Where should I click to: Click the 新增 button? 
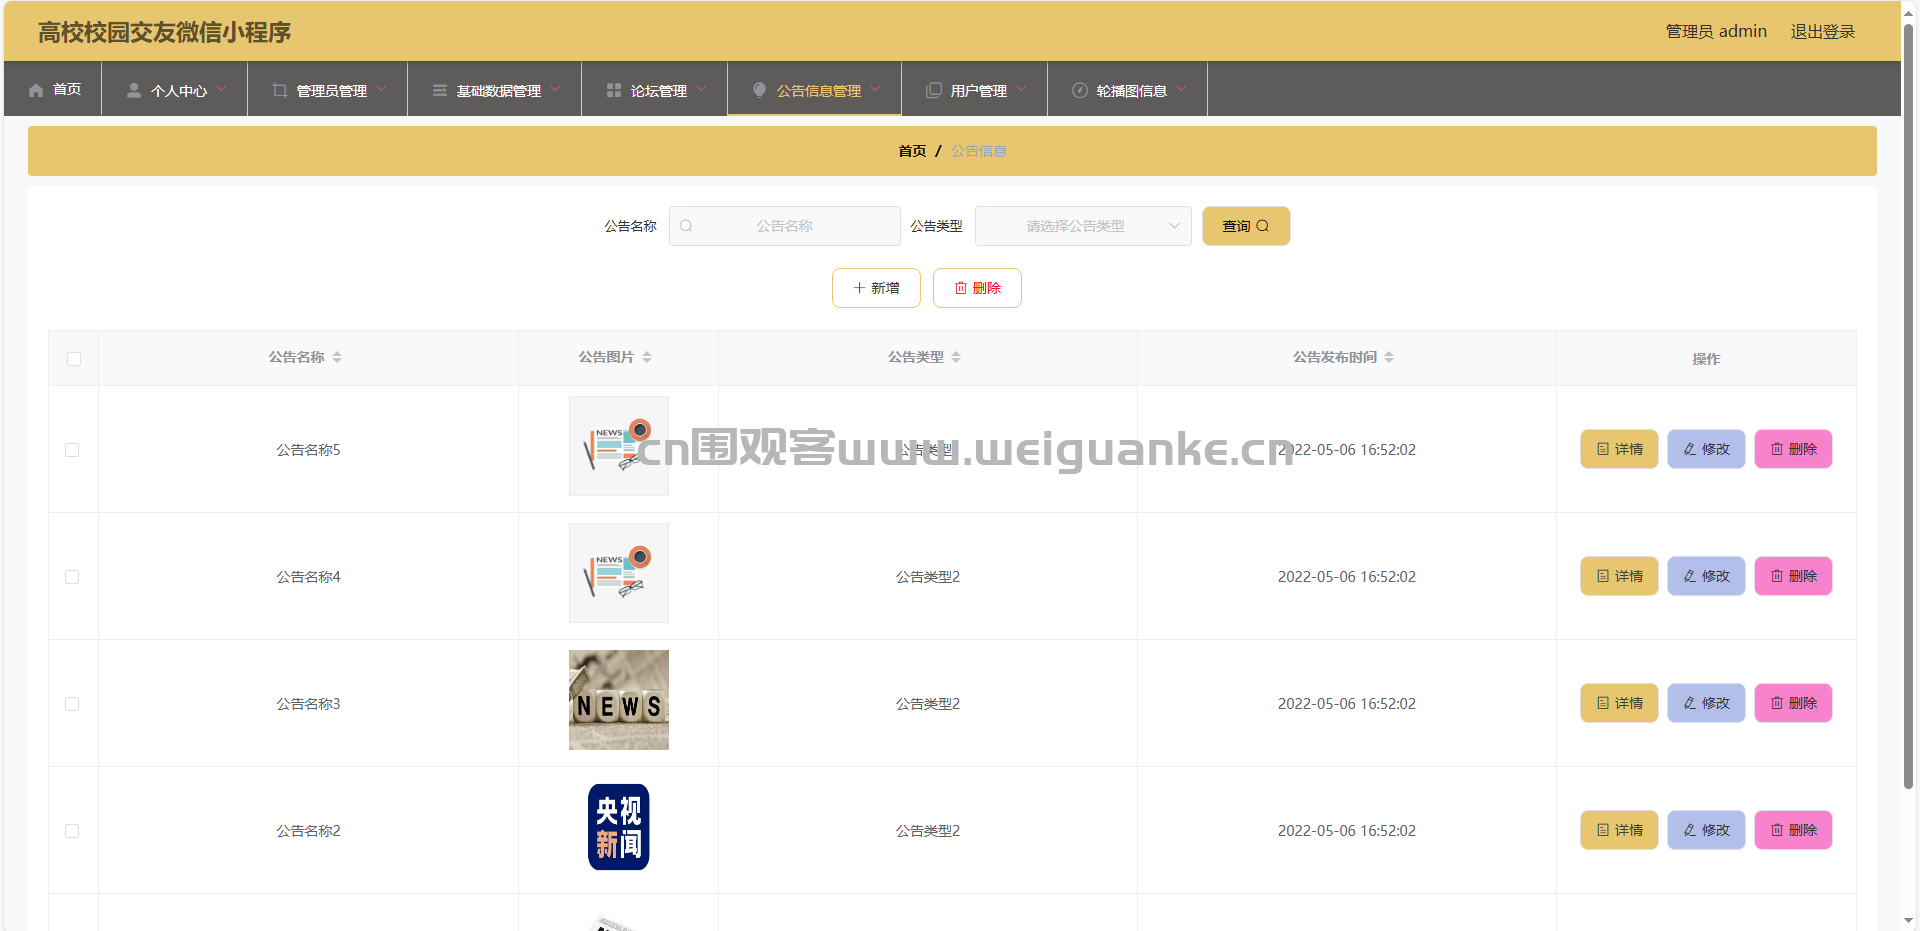[876, 288]
